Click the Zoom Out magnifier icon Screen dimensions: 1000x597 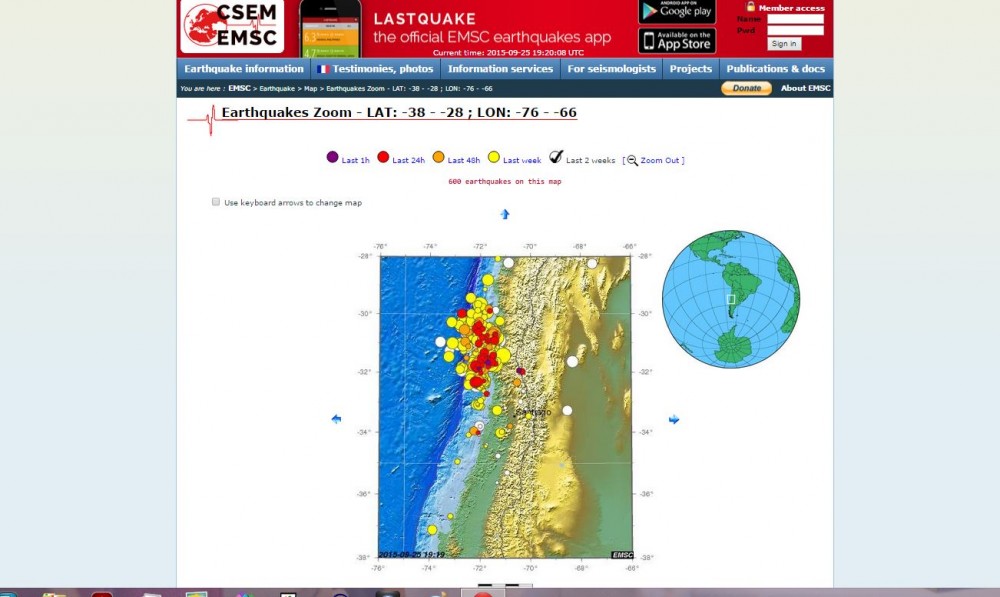633,160
